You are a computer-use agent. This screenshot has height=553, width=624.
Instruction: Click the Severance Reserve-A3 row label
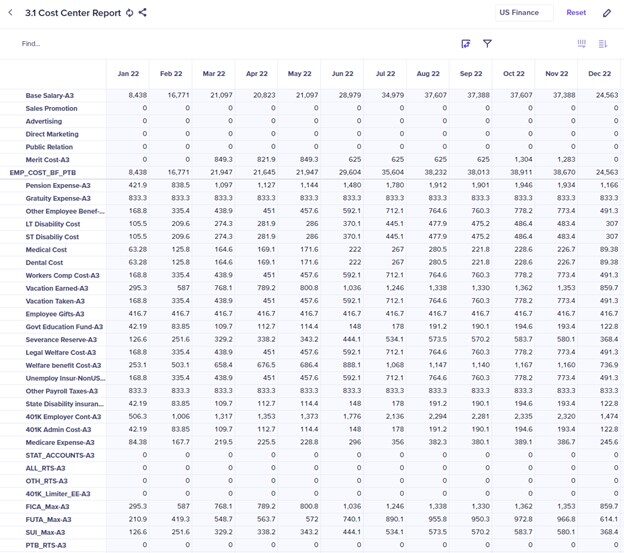61,339
